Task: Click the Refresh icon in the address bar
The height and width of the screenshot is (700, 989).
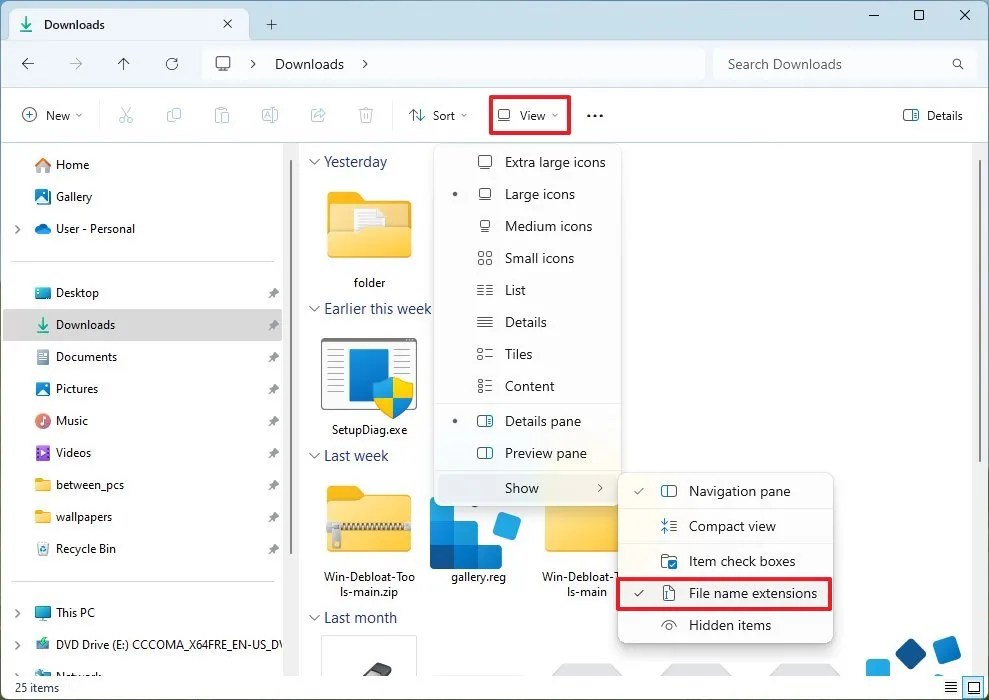Action: pos(171,63)
